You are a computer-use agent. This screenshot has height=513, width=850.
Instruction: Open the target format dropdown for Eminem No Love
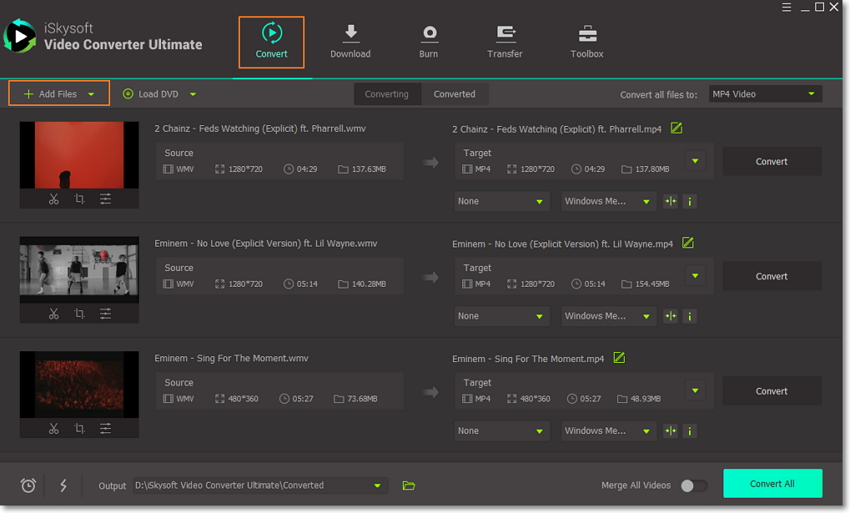(x=695, y=276)
